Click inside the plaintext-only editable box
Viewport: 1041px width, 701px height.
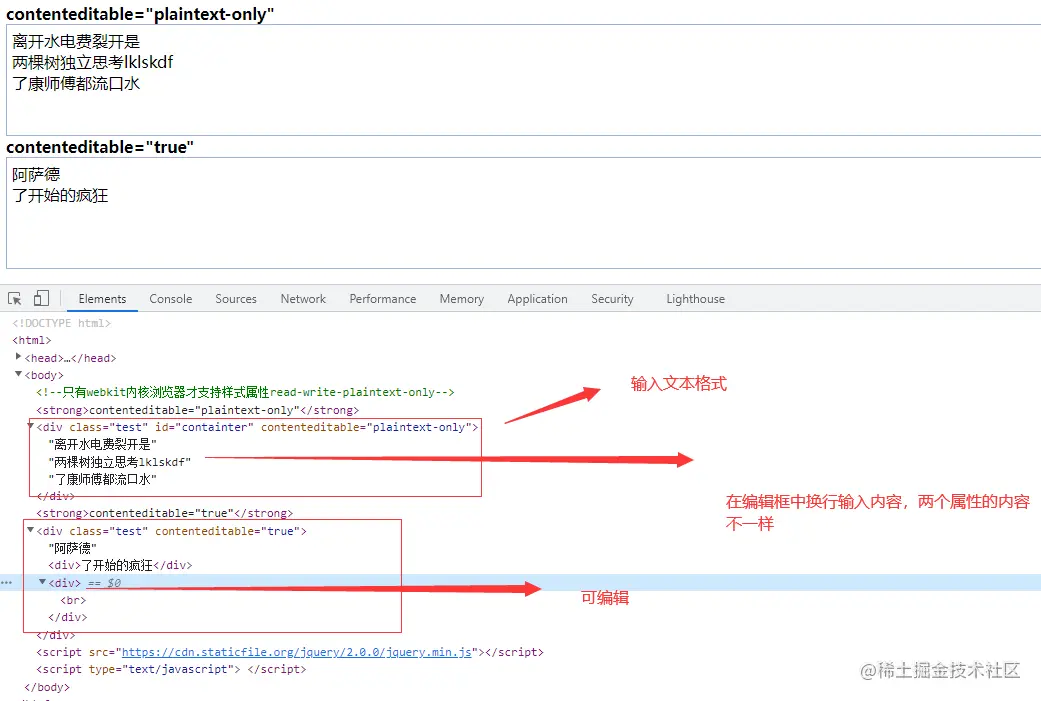pos(523,80)
